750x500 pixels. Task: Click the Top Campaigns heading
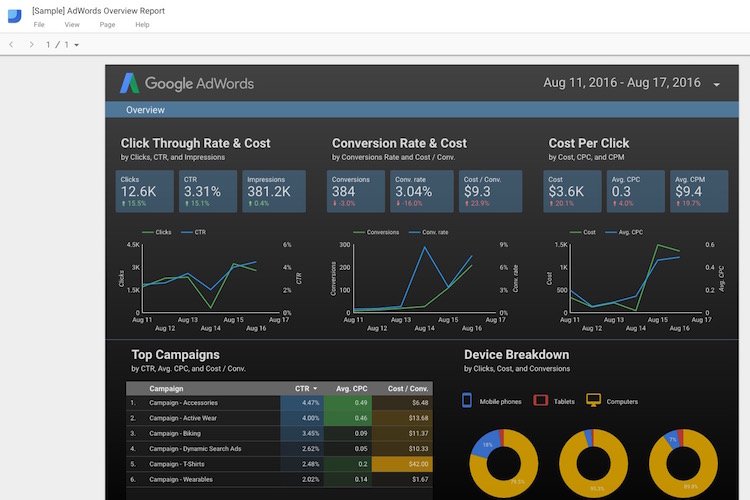[176, 355]
